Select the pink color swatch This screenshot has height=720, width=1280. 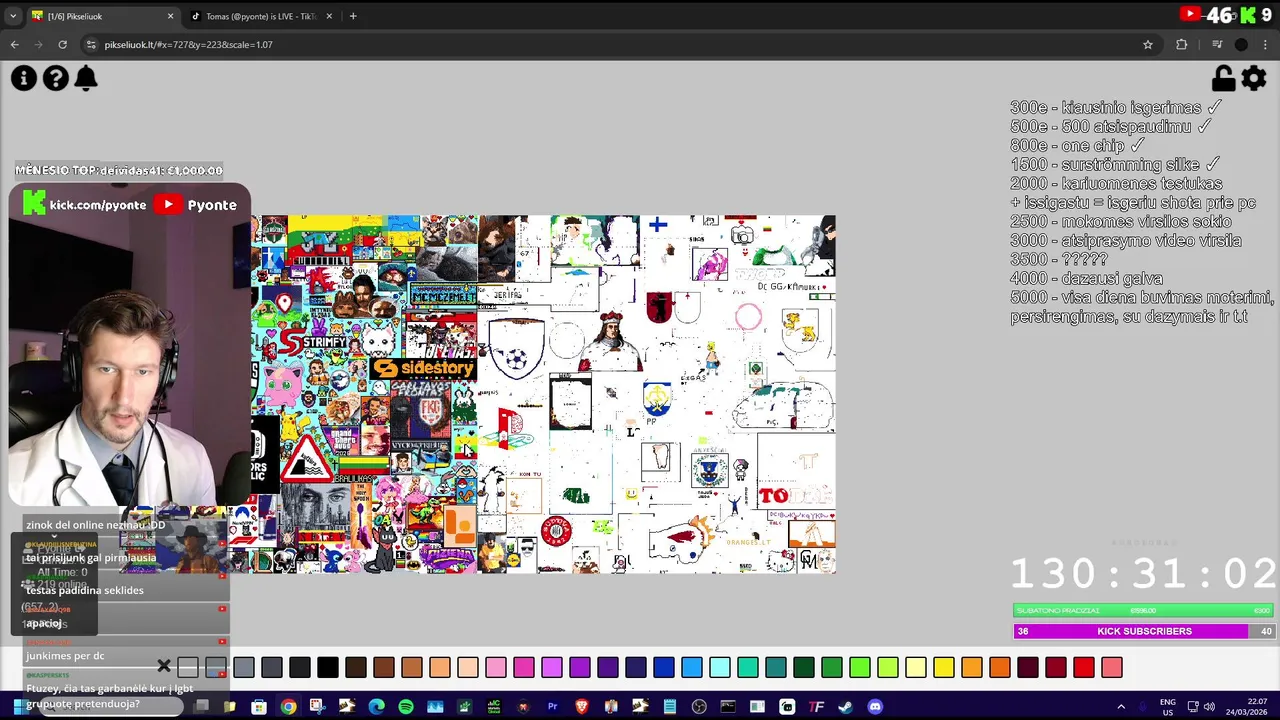tap(496, 667)
